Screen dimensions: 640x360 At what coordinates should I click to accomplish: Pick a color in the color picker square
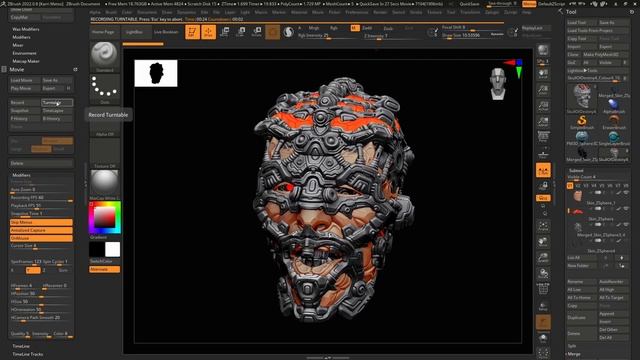(x=104, y=218)
